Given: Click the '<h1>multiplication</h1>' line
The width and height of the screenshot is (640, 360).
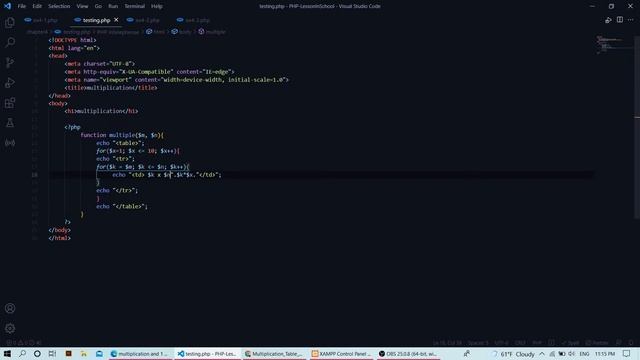Looking at the screenshot, I should point(101,111).
